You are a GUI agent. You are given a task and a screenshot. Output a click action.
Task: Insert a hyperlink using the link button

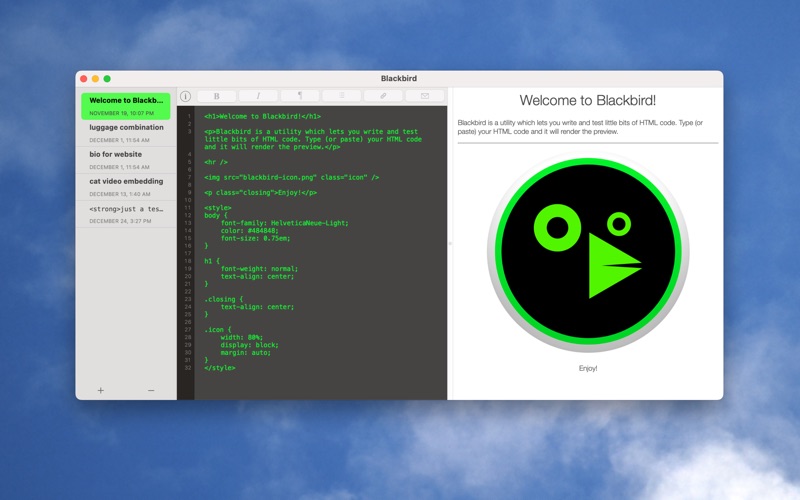(x=383, y=96)
